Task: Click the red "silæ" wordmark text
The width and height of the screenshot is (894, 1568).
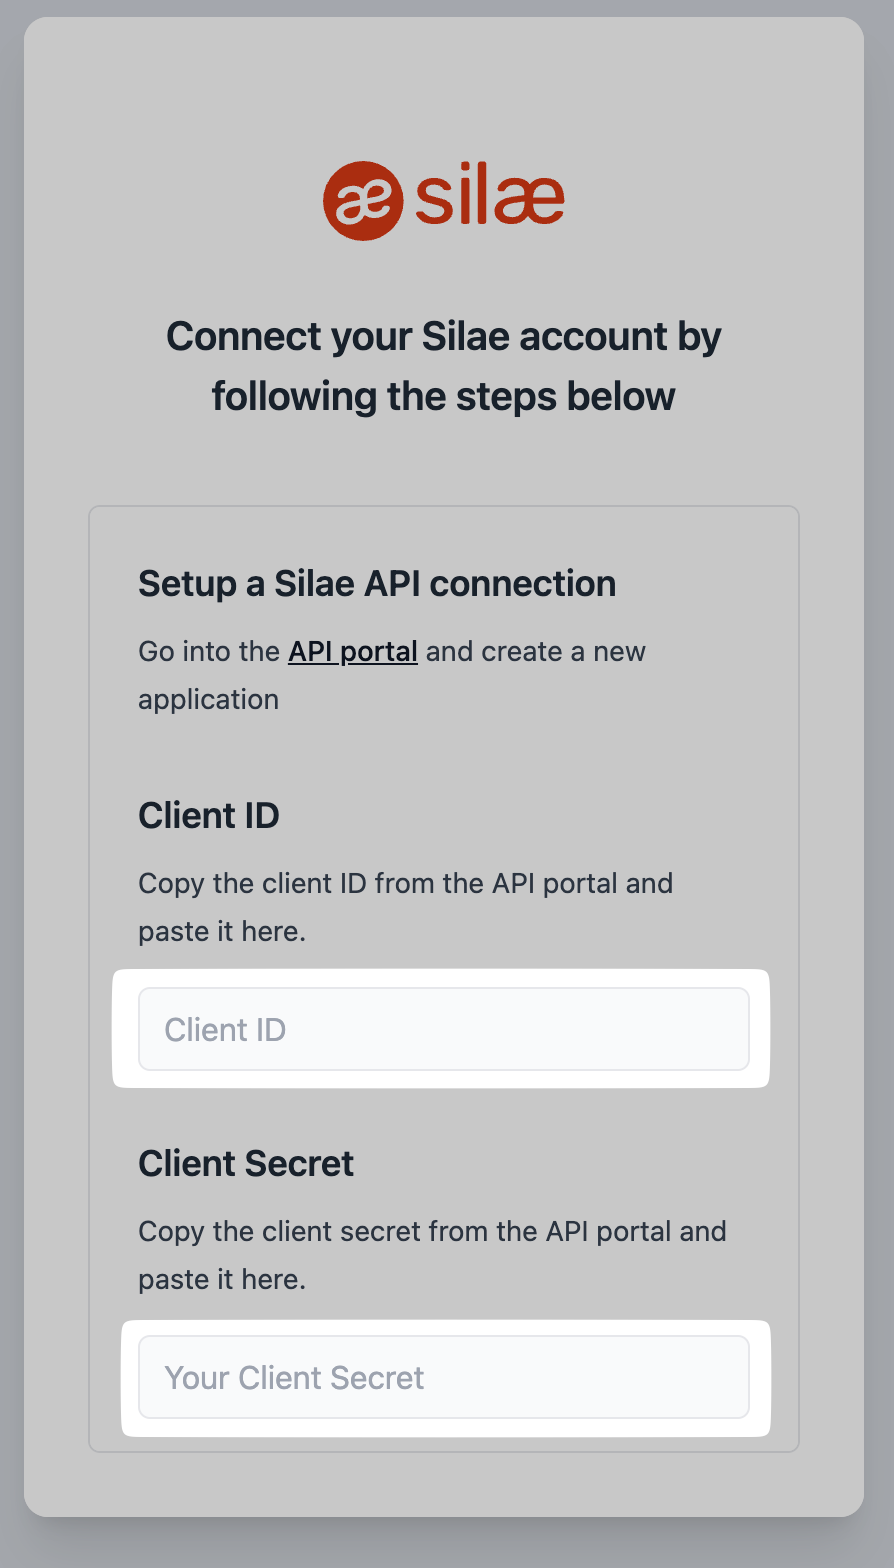Action: point(489,198)
